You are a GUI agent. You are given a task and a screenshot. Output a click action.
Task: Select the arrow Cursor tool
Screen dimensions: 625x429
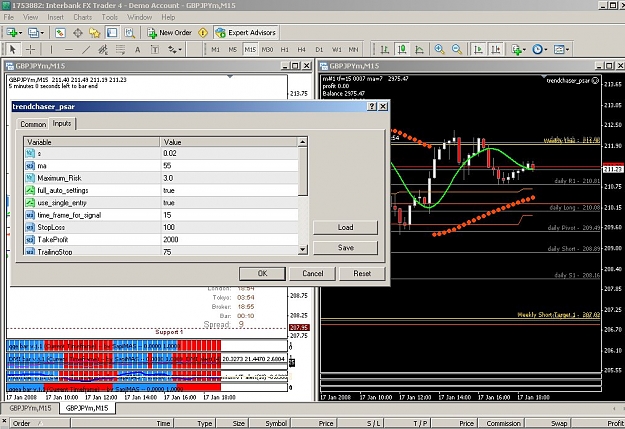point(13,49)
